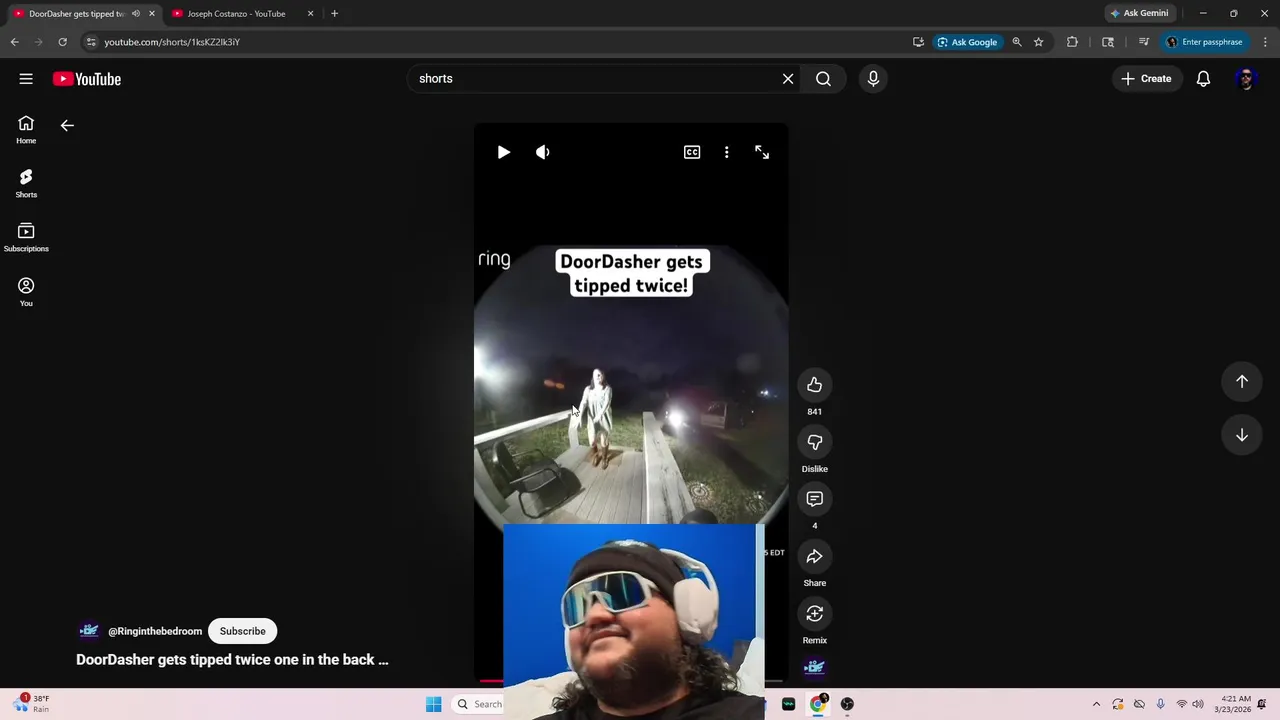Go back in the browser

[14, 42]
